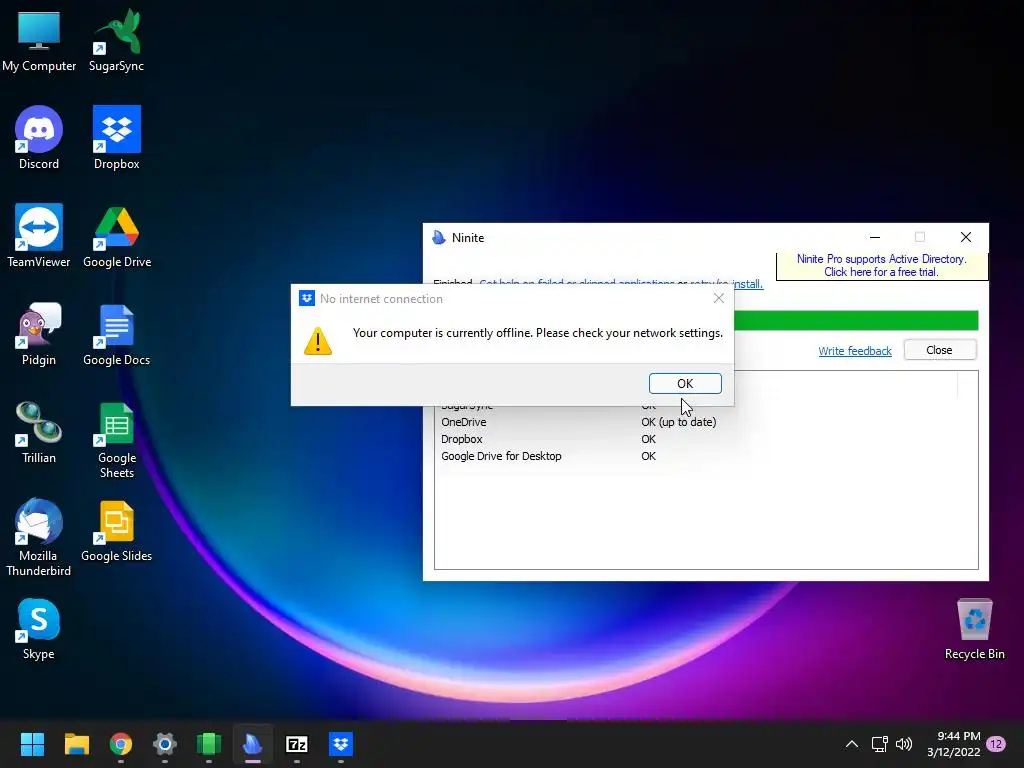The height and width of the screenshot is (768, 1024).
Task: Click the Ninite title bar icon
Action: [438, 238]
